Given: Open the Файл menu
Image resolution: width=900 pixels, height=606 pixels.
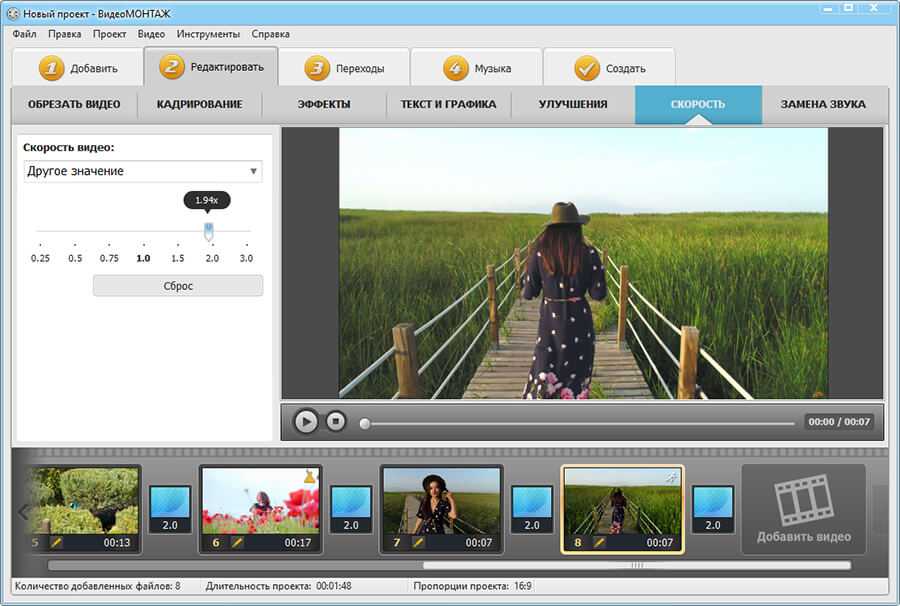Looking at the screenshot, I should point(25,34).
